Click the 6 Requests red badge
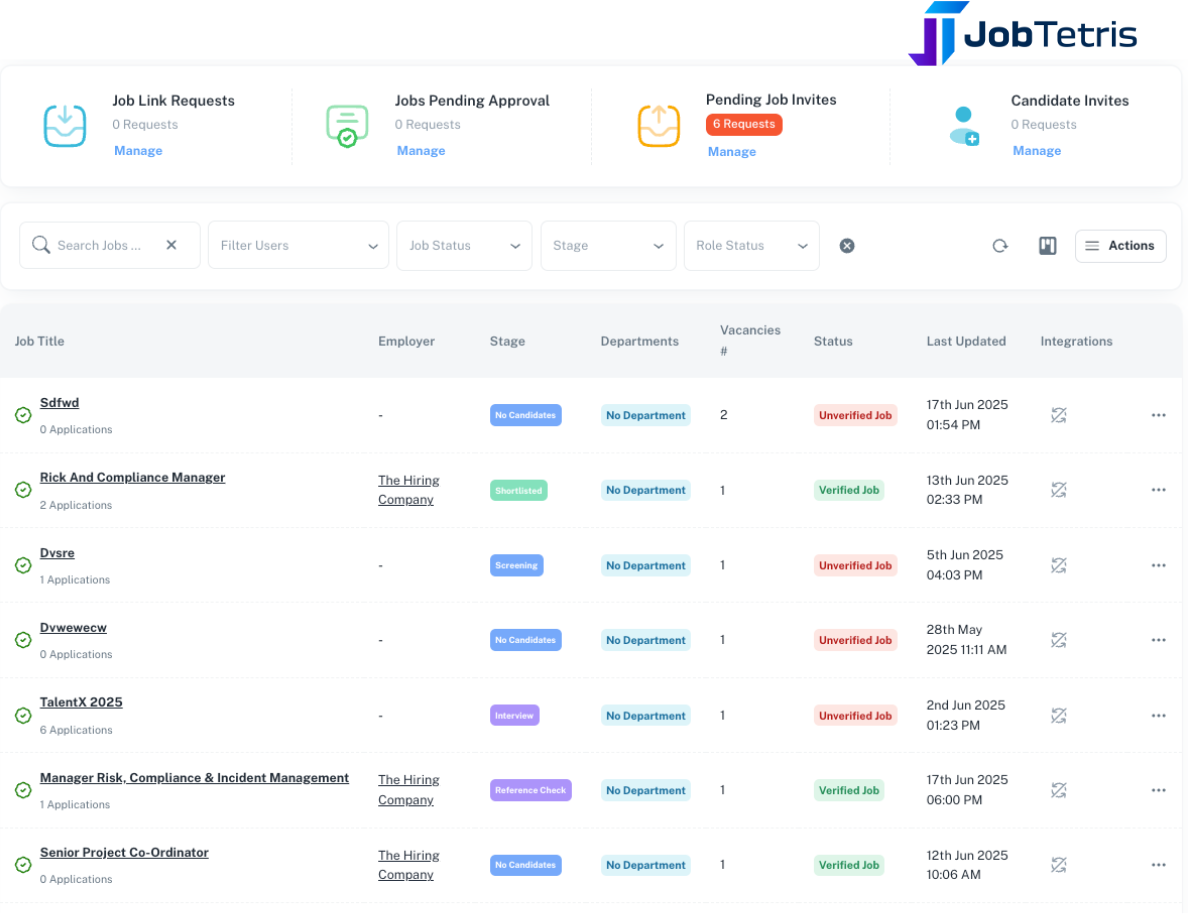 [744, 124]
